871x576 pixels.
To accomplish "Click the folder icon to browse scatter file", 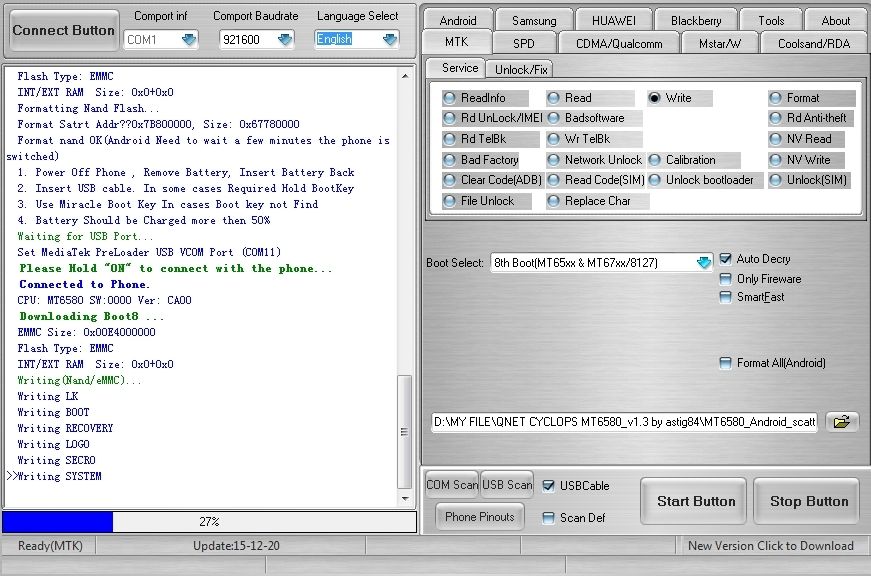I will click(842, 422).
